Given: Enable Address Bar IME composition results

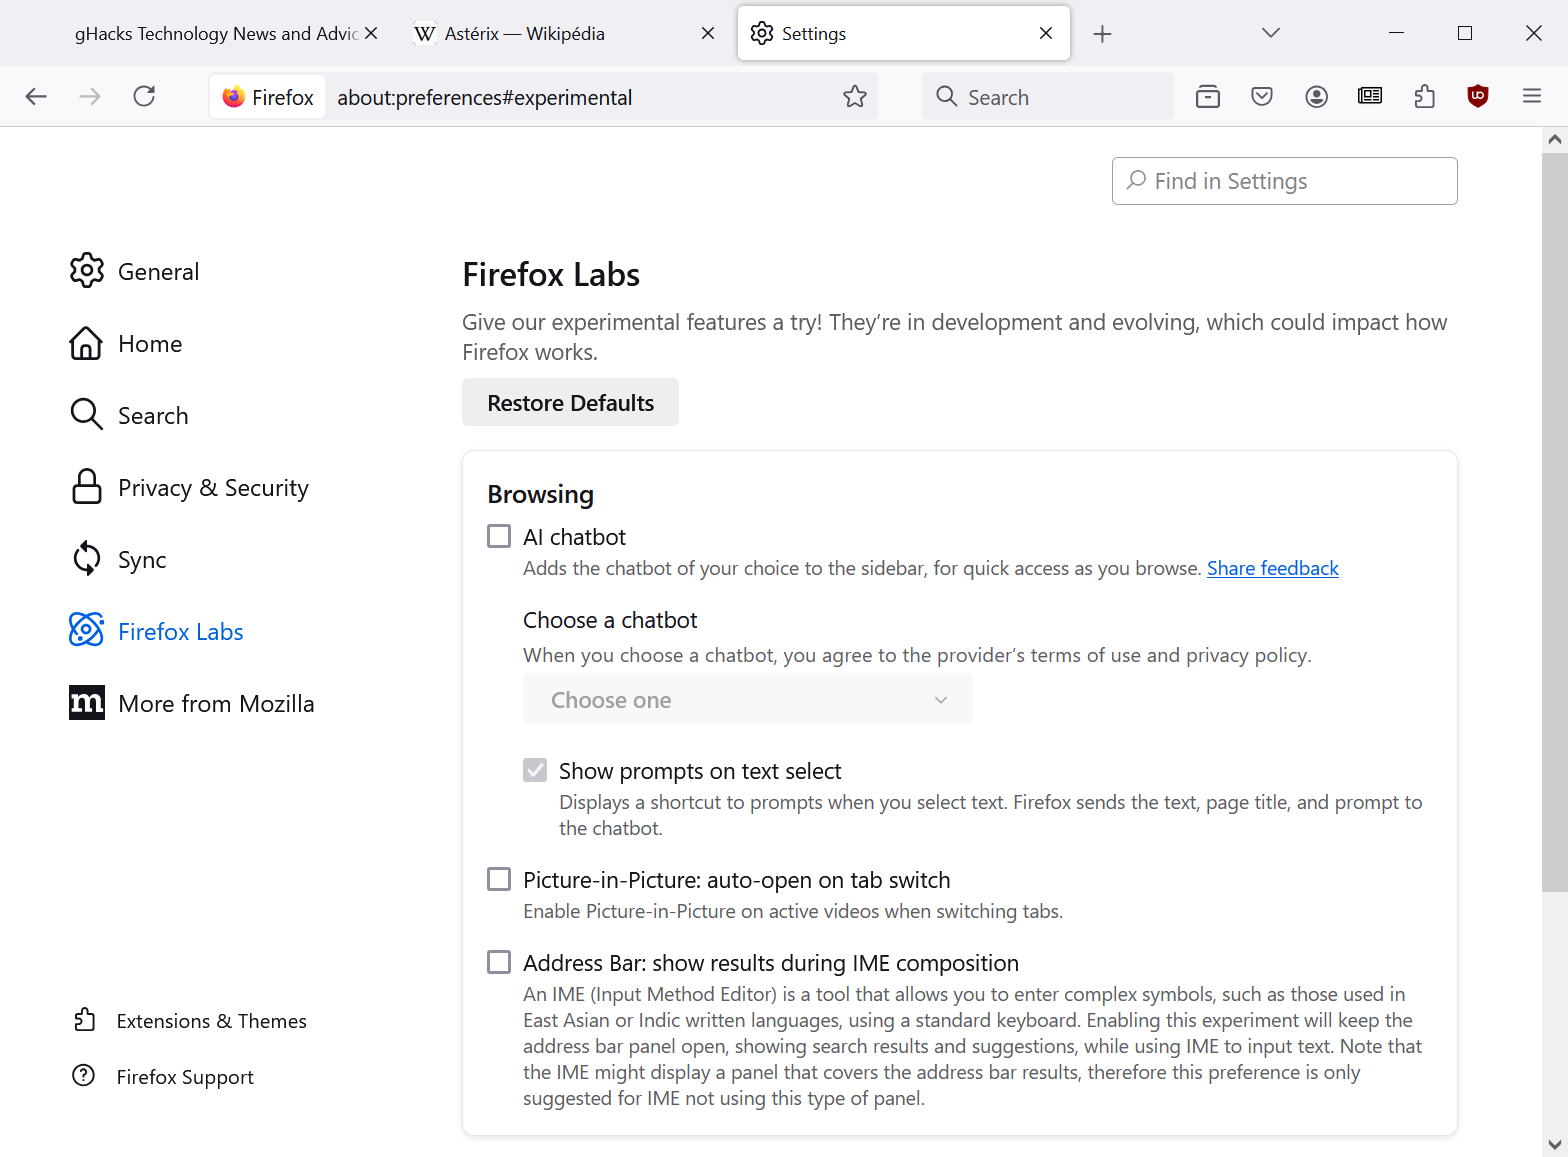Looking at the screenshot, I should tap(499, 963).
